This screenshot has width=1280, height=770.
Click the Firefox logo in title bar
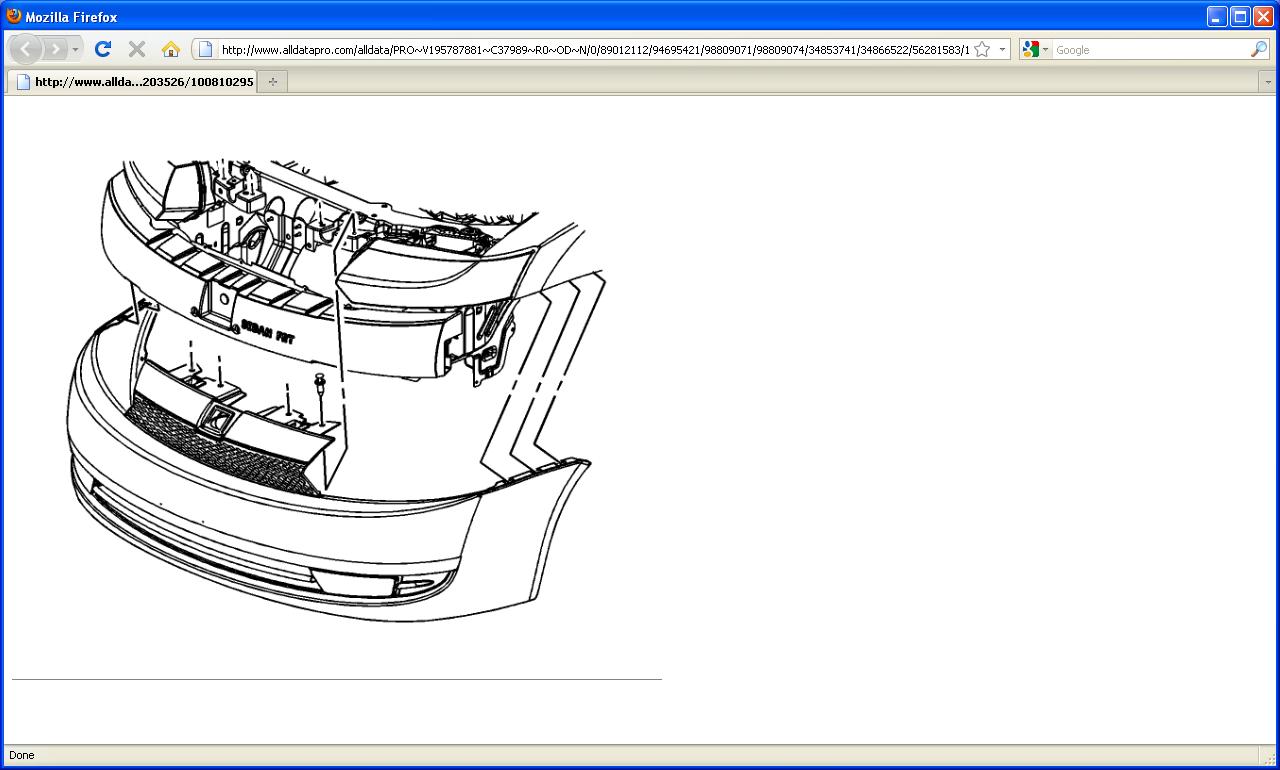[x=13, y=16]
